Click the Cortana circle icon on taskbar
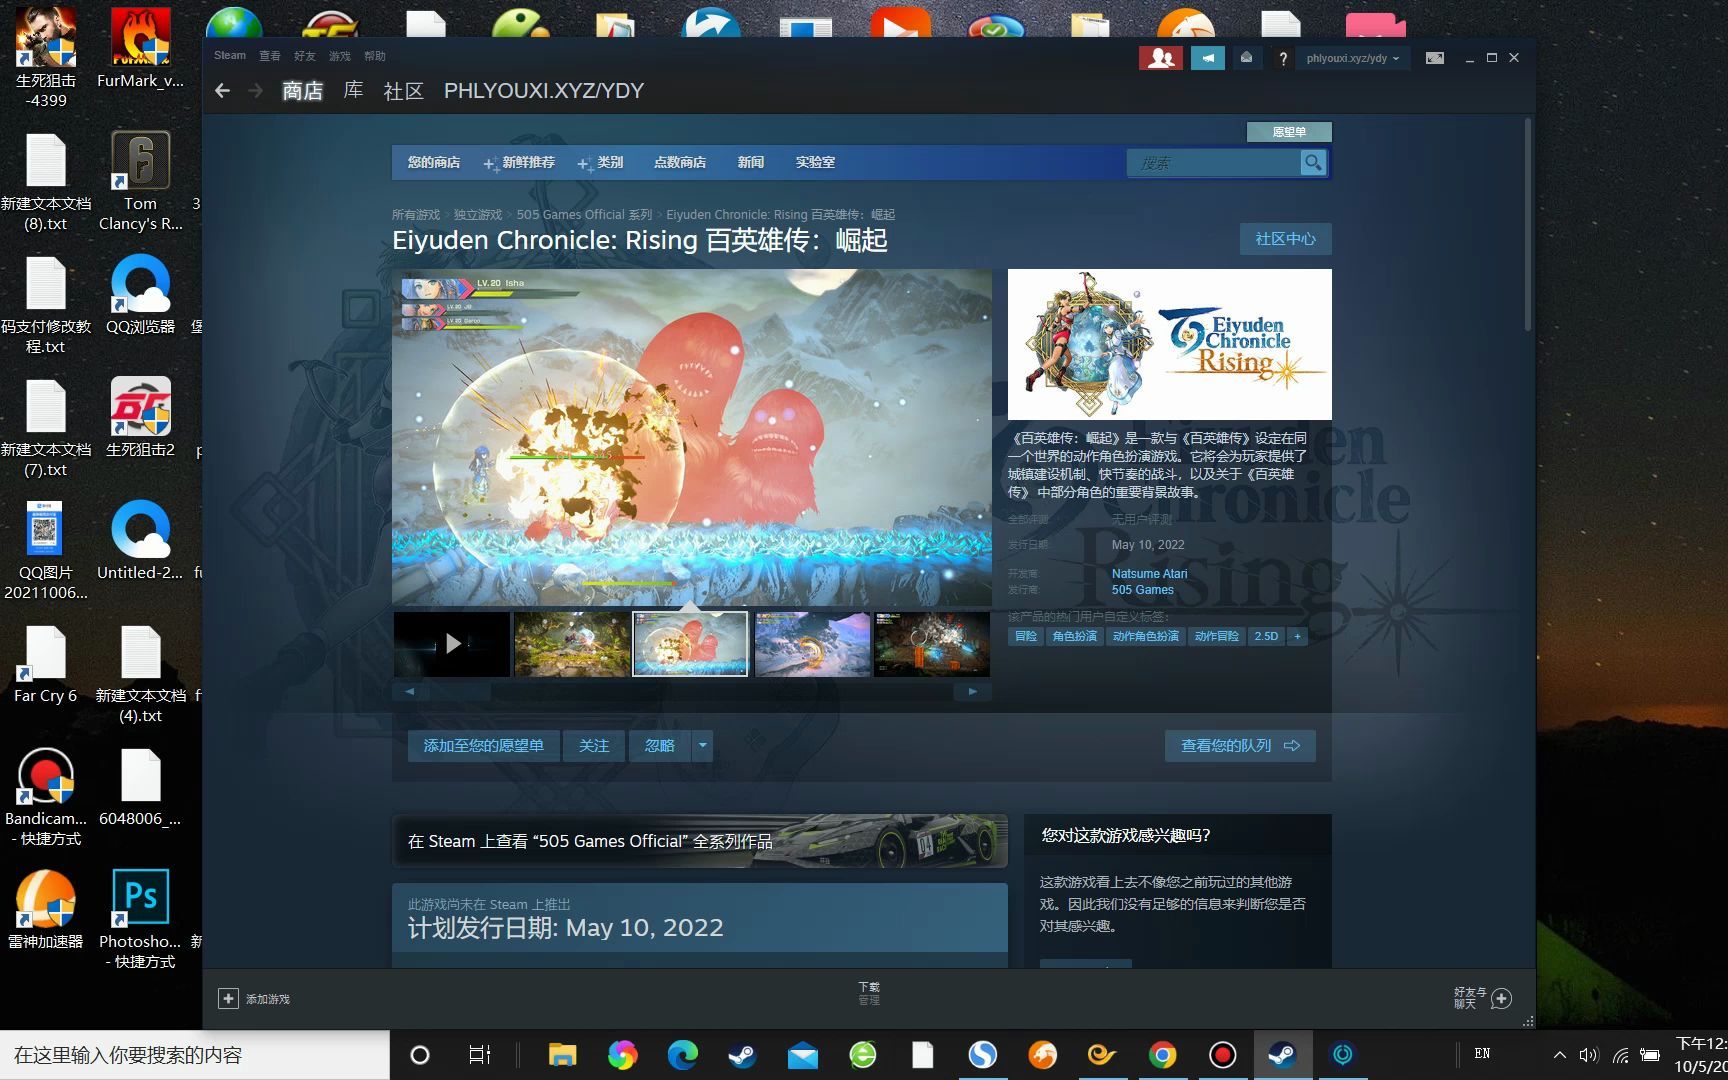The image size is (1728, 1080). (x=420, y=1055)
